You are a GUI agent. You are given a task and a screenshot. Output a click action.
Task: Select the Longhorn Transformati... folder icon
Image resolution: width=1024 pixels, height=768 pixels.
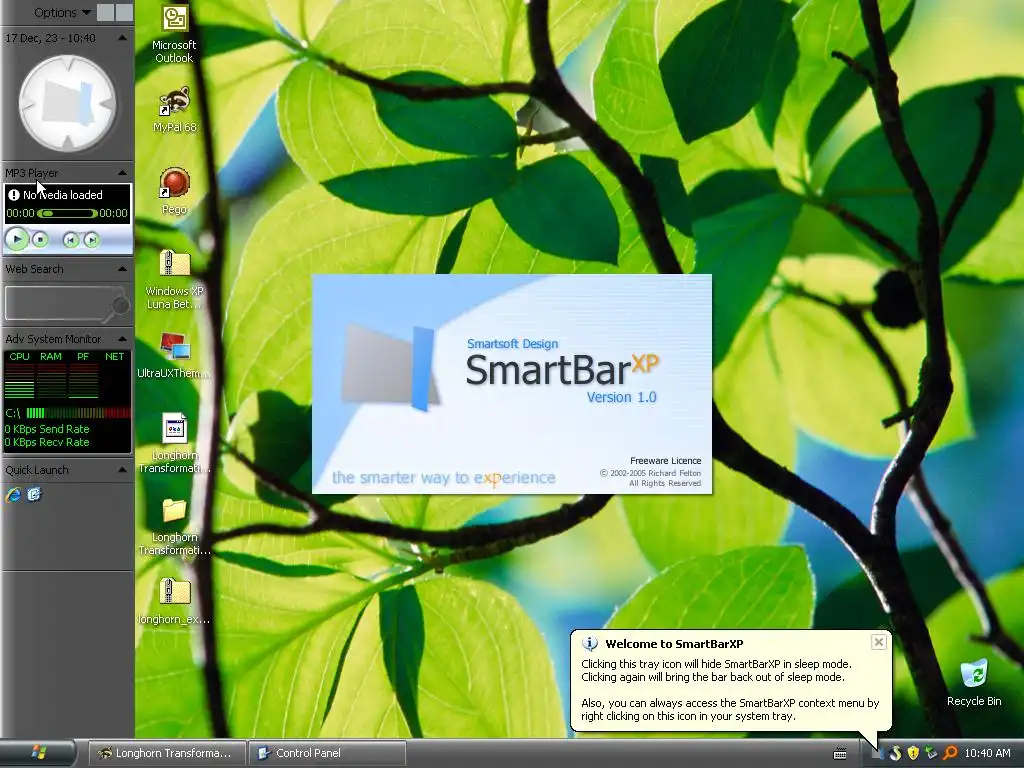tap(174, 526)
